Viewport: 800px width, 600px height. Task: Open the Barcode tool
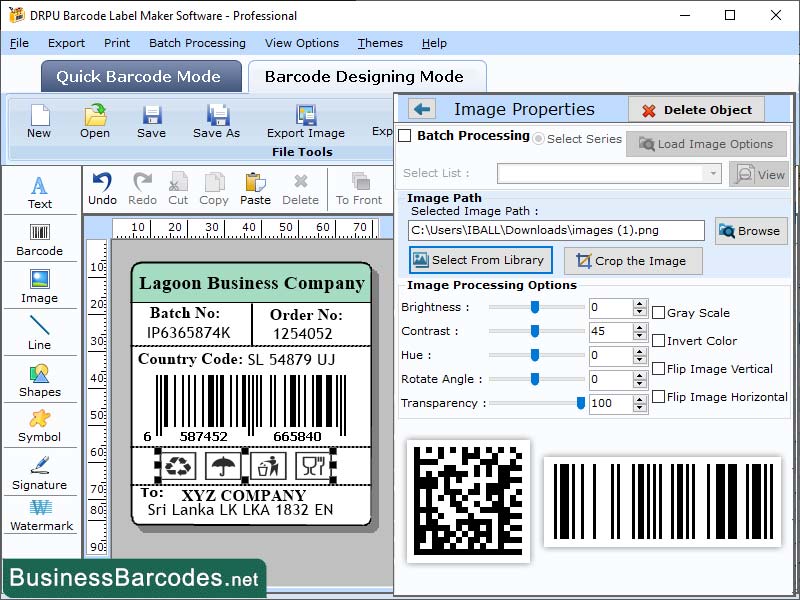tap(40, 240)
